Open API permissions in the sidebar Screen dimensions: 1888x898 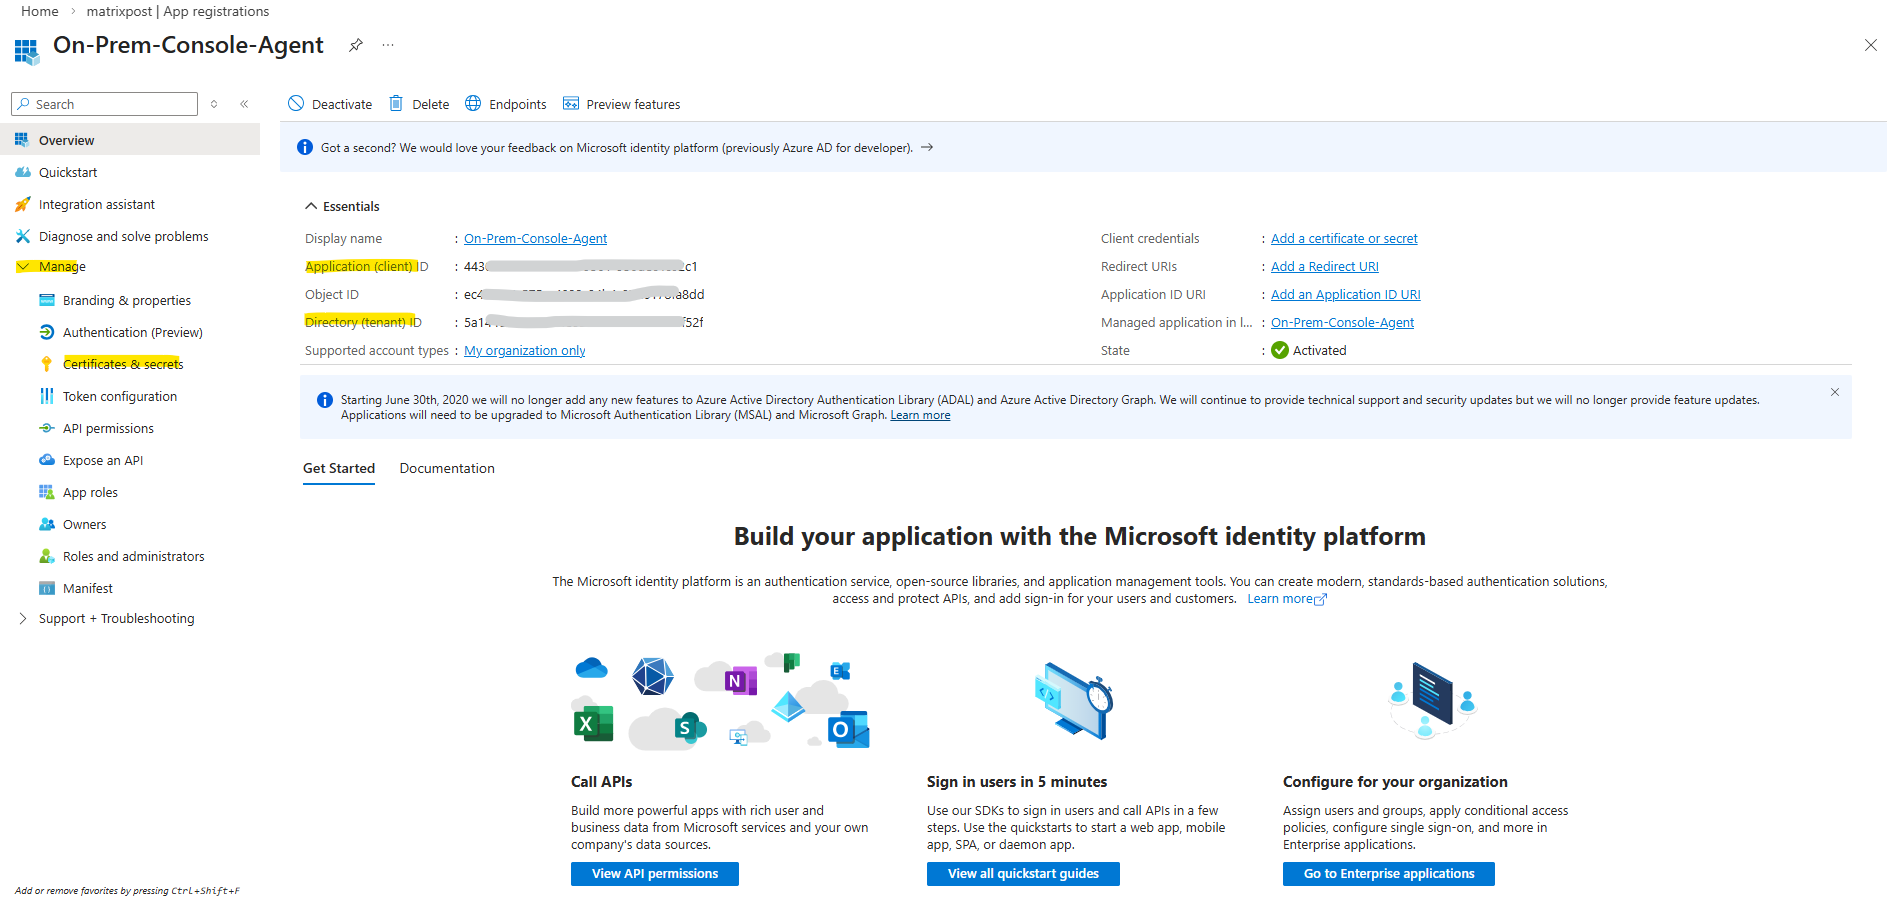click(x=108, y=429)
